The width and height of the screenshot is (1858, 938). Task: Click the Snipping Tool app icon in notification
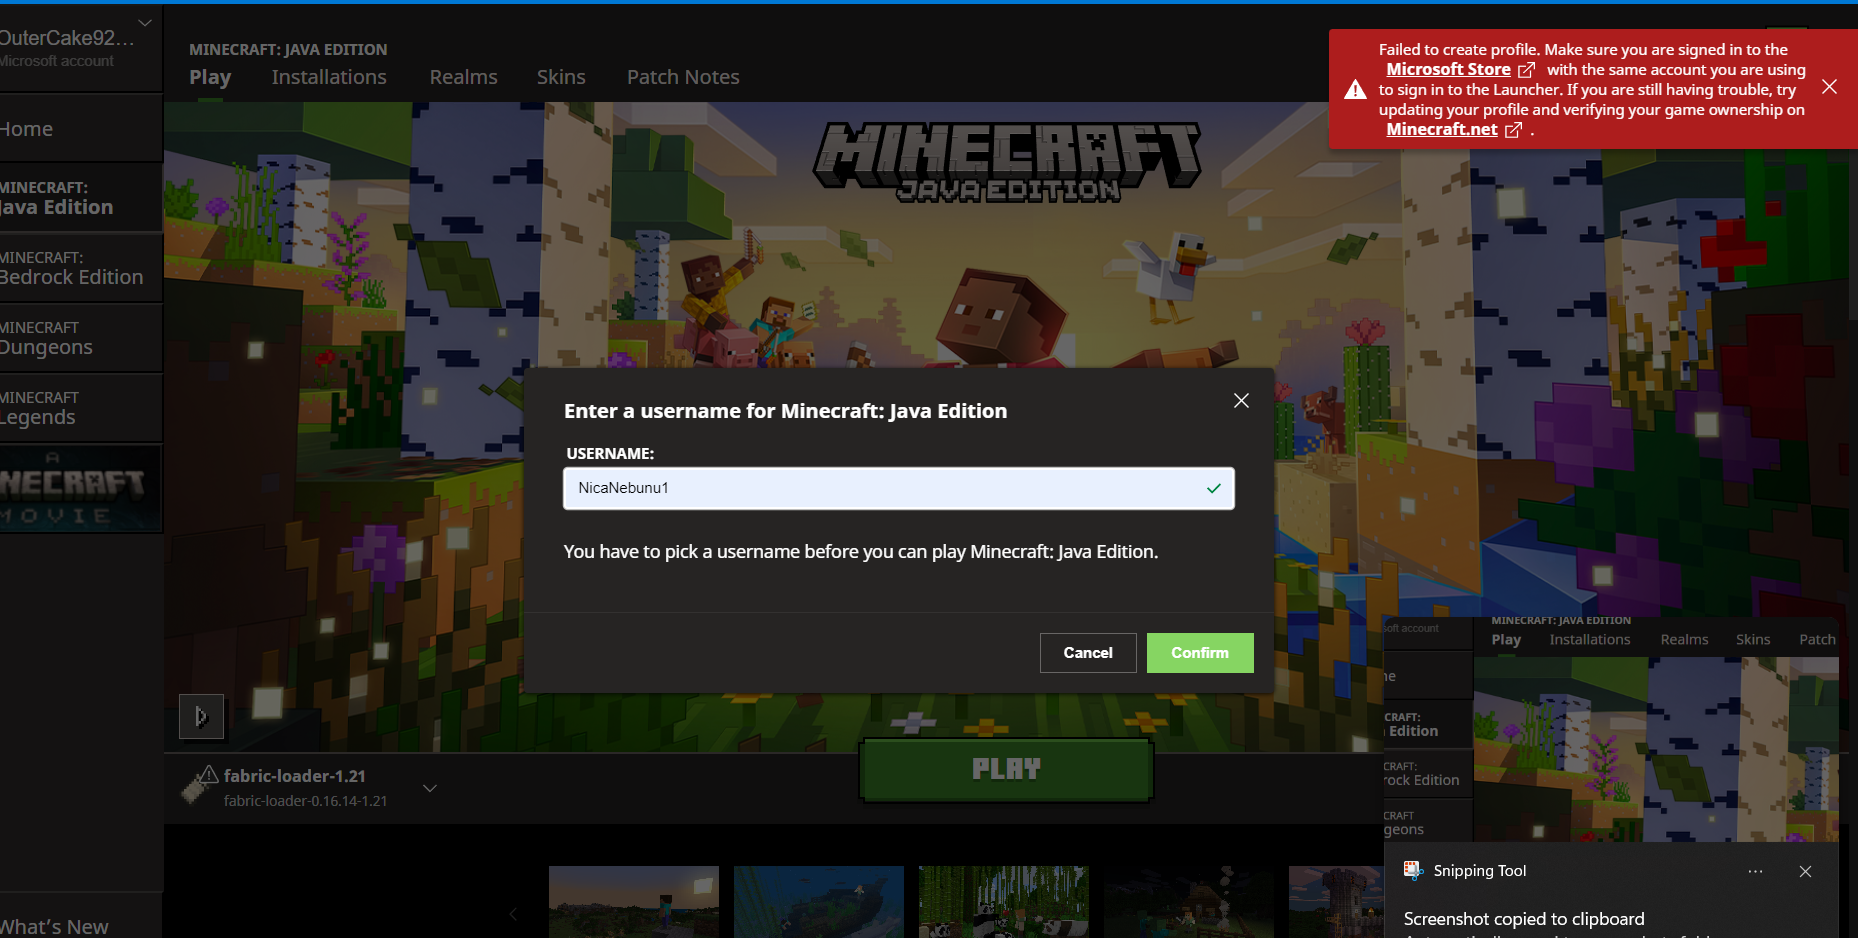coord(1413,871)
